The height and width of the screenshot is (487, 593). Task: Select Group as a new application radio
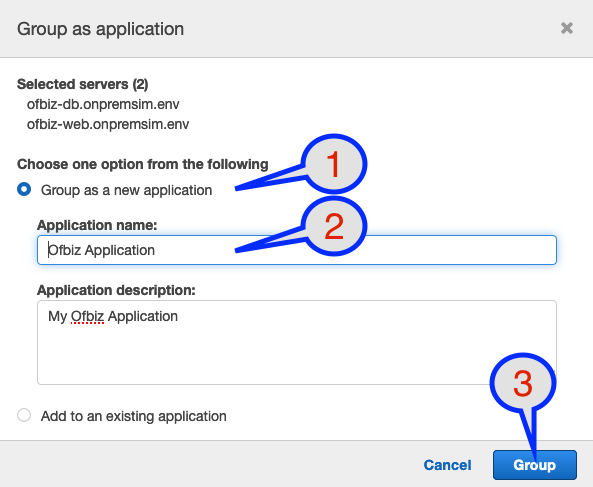(24, 189)
